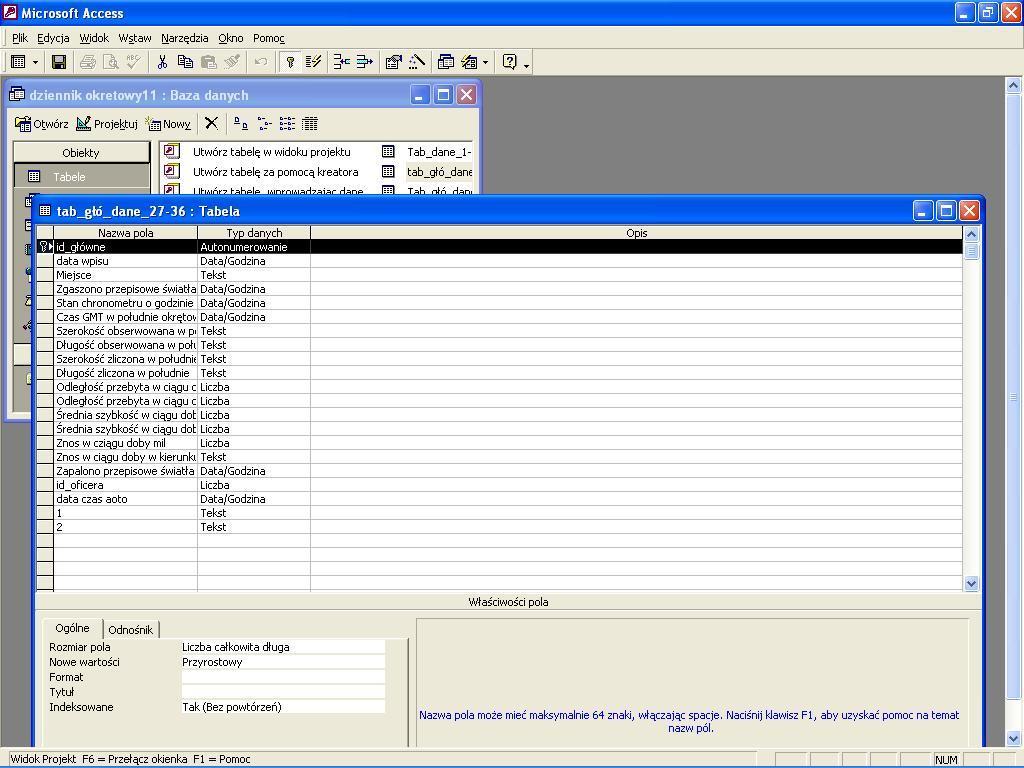Click the empty Format property field
The image size is (1024, 768).
pyautogui.click(x=283, y=677)
